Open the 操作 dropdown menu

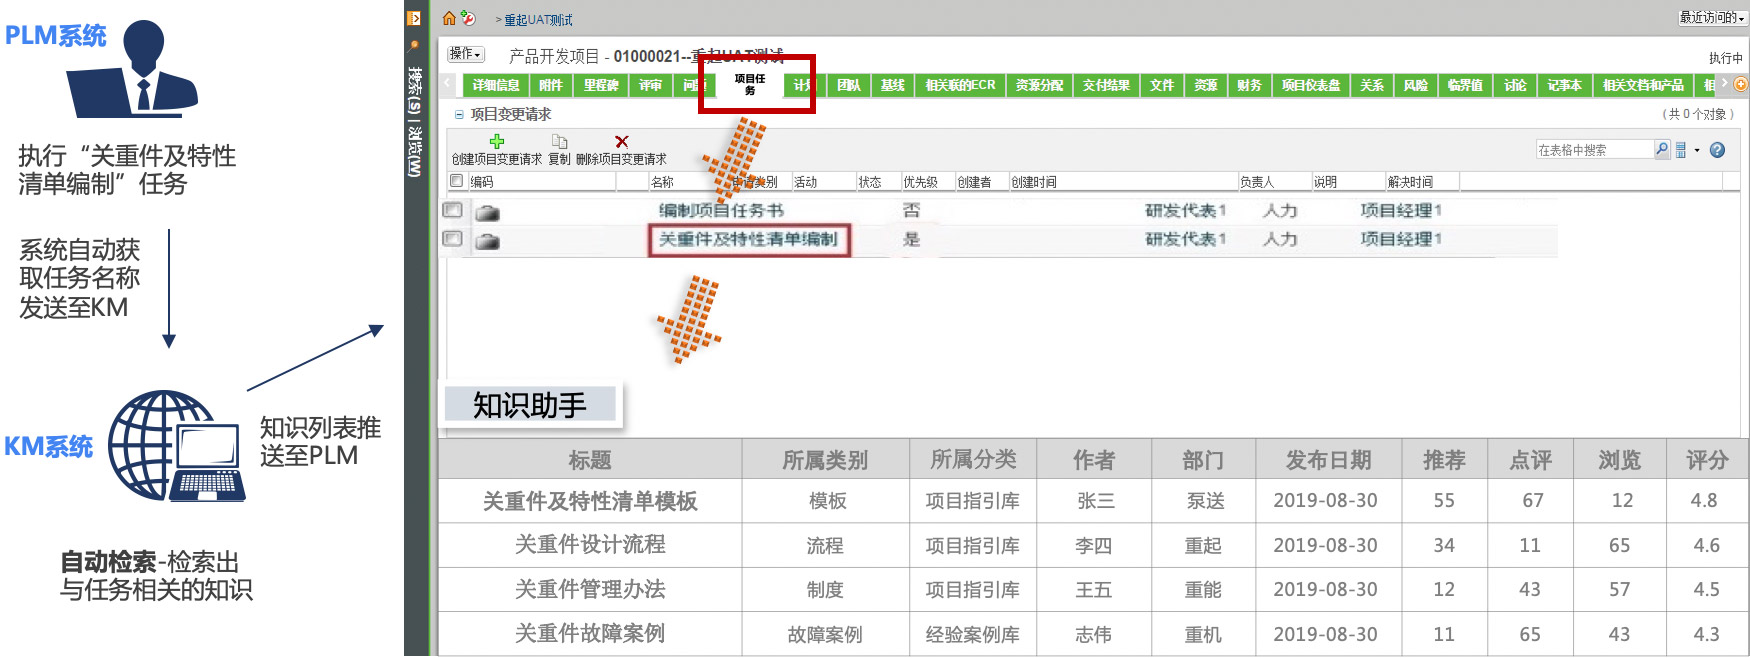click(466, 54)
